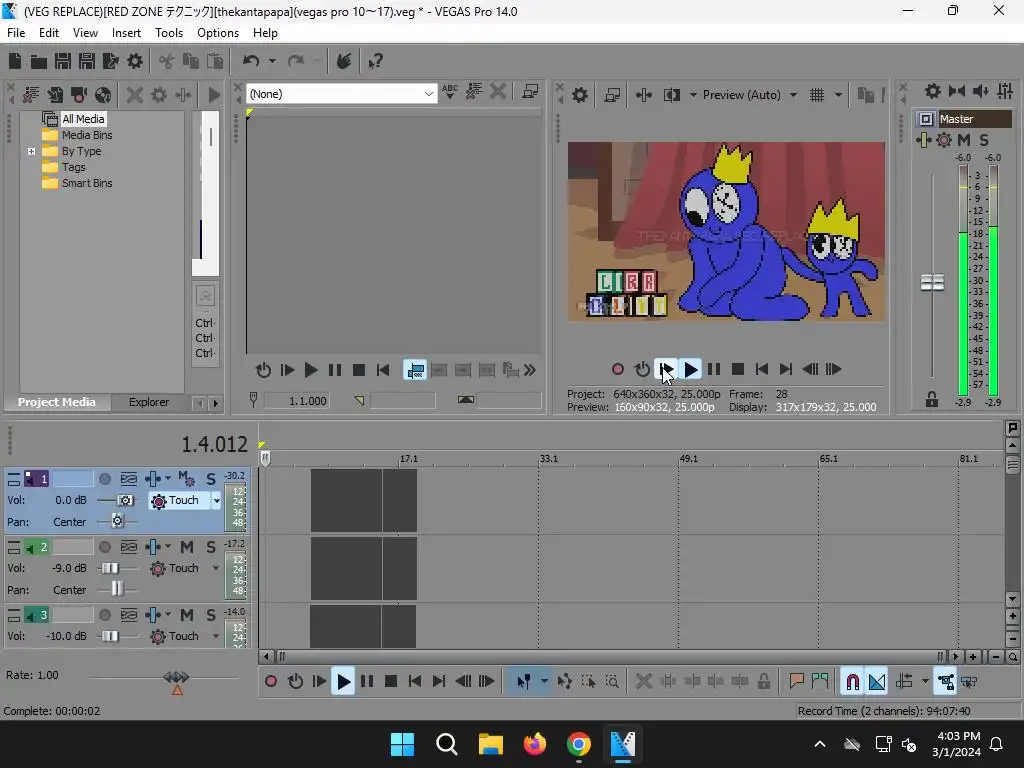Open track 2 Touch automation dropdown arrow
The width and height of the screenshot is (1024, 768).
point(216,568)
